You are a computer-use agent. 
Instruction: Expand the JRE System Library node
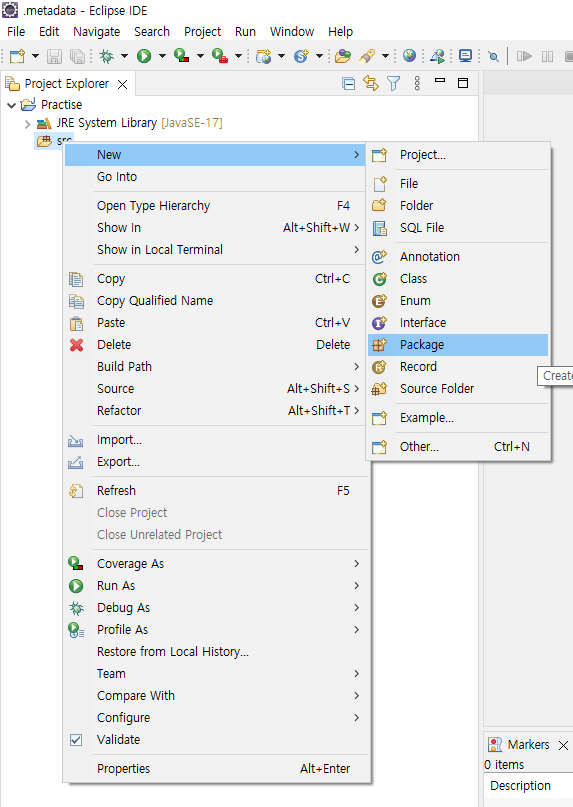pos(27,124)
